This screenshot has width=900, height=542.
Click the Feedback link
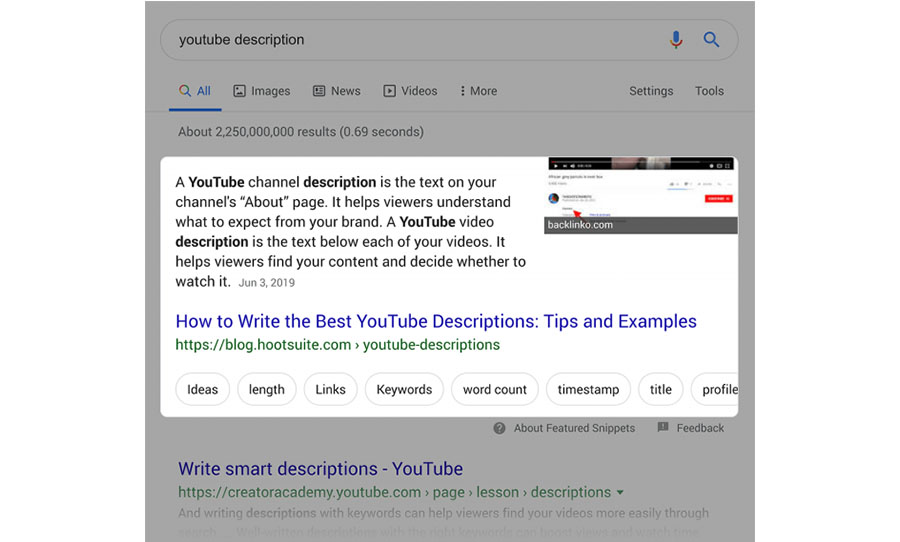700,428
